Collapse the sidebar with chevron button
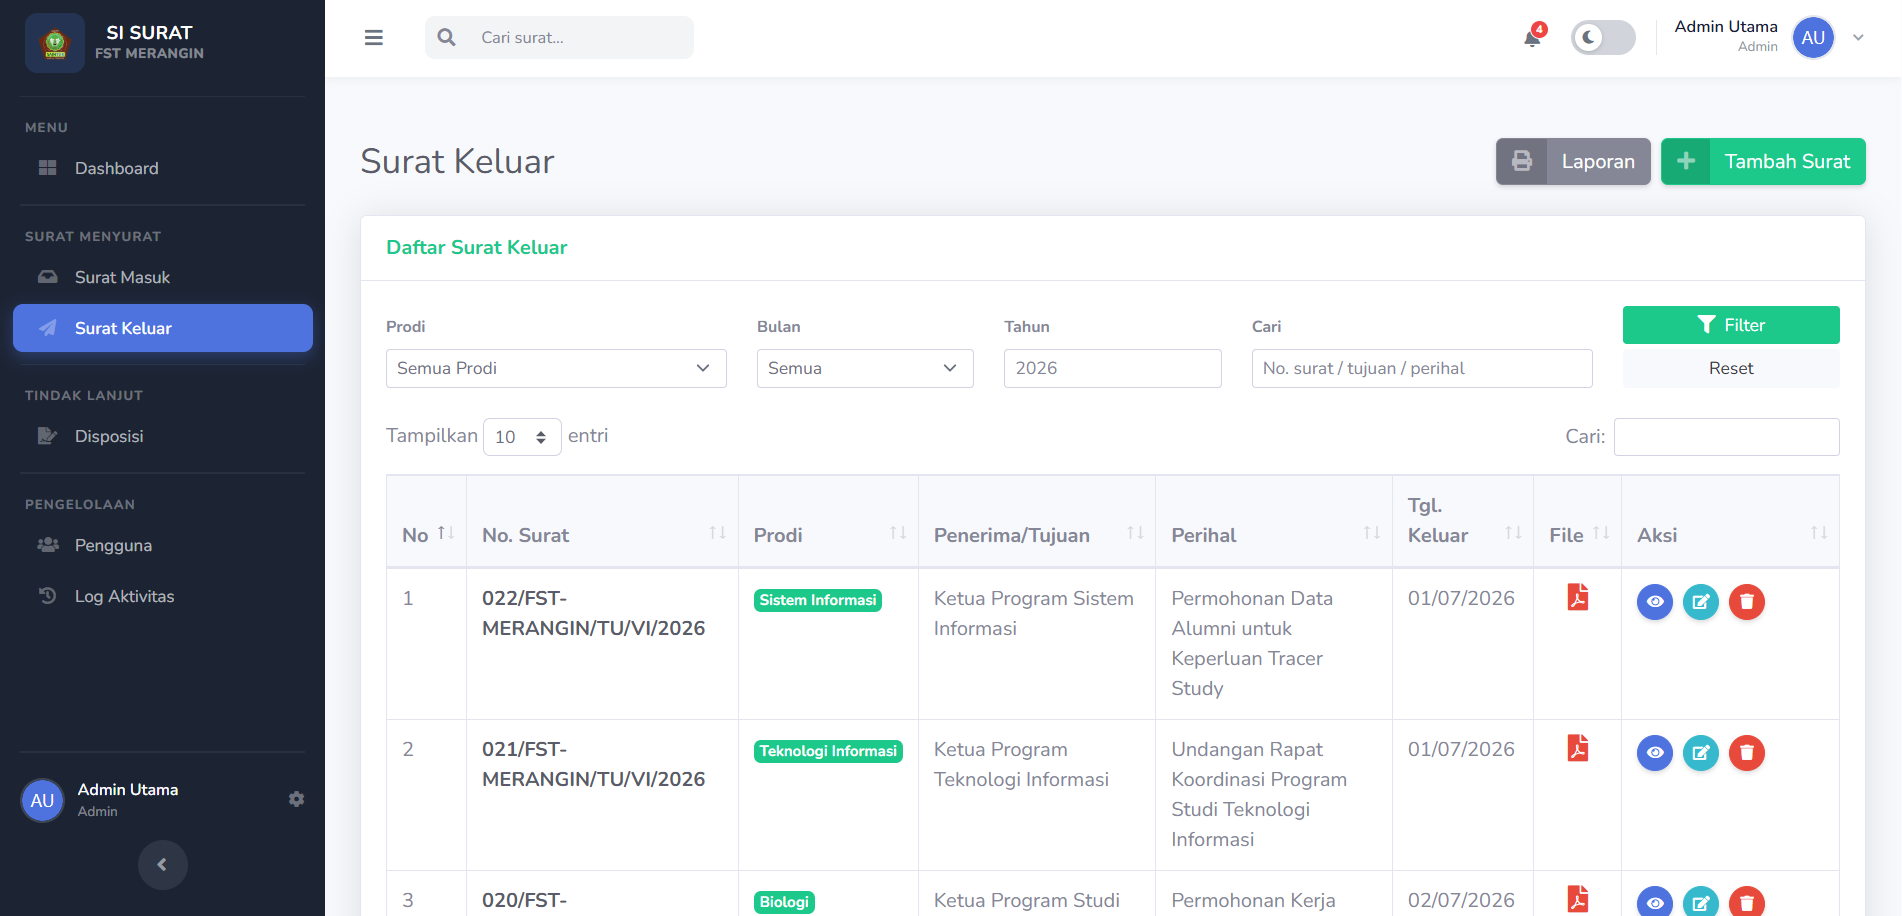1902x916 pixels. pyautogui.click(x=163, y=865)
